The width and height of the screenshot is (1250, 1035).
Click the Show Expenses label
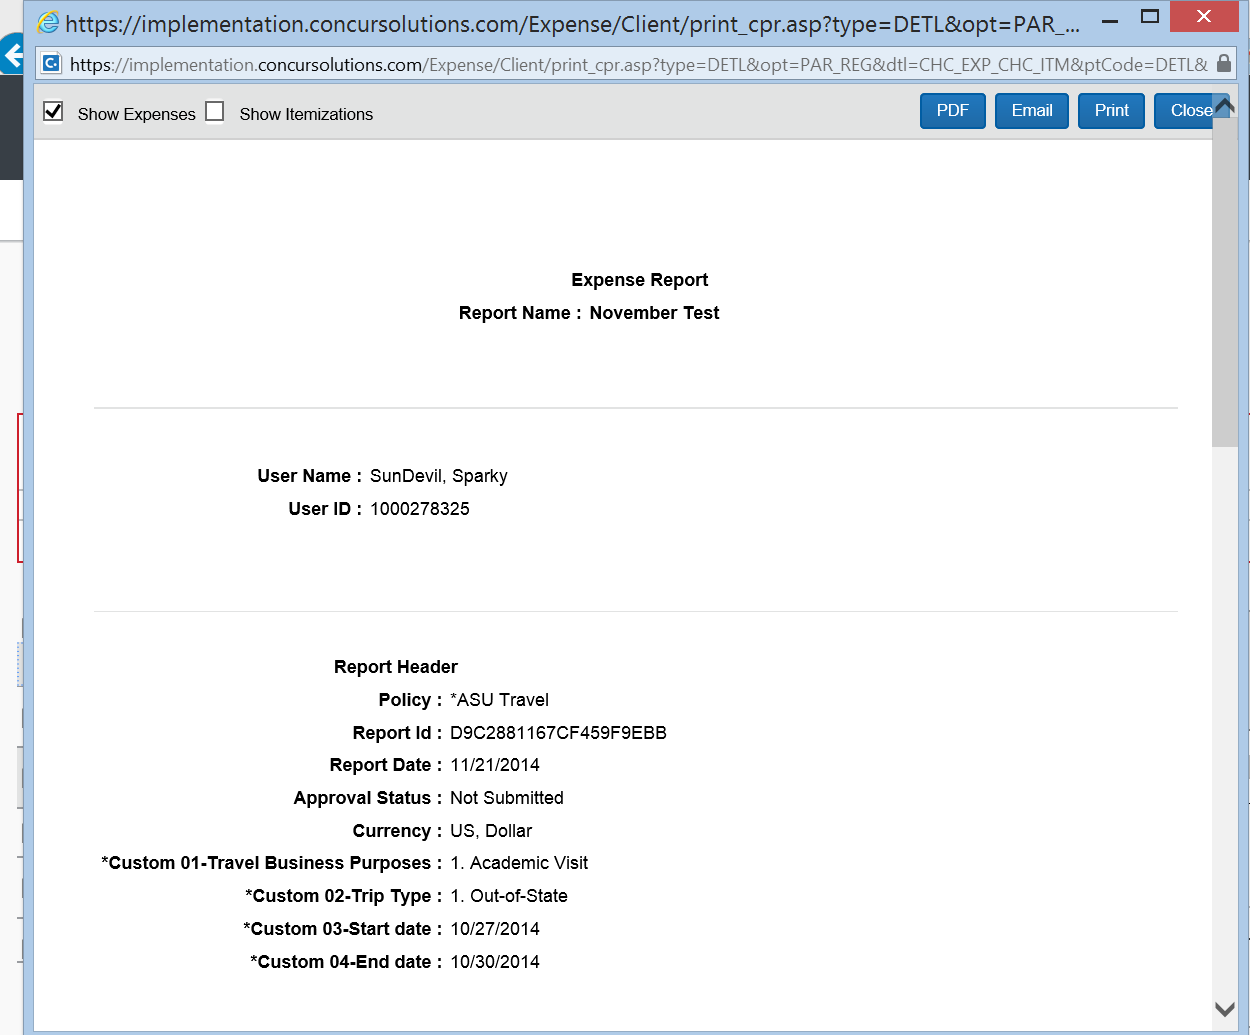[137, 114]
